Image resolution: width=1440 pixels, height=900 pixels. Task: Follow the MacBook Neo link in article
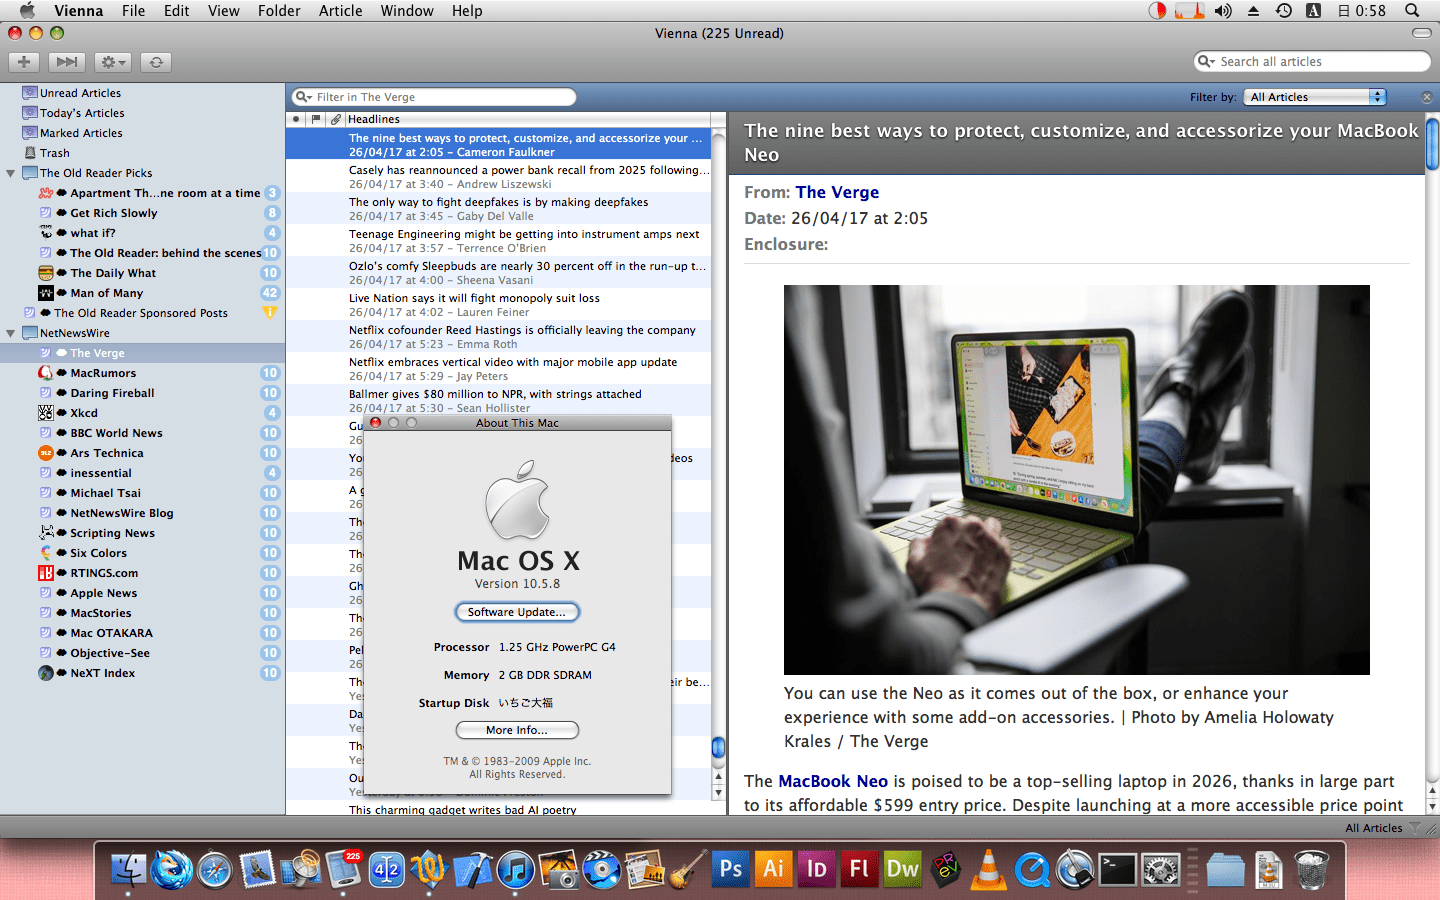coord(833,781)
